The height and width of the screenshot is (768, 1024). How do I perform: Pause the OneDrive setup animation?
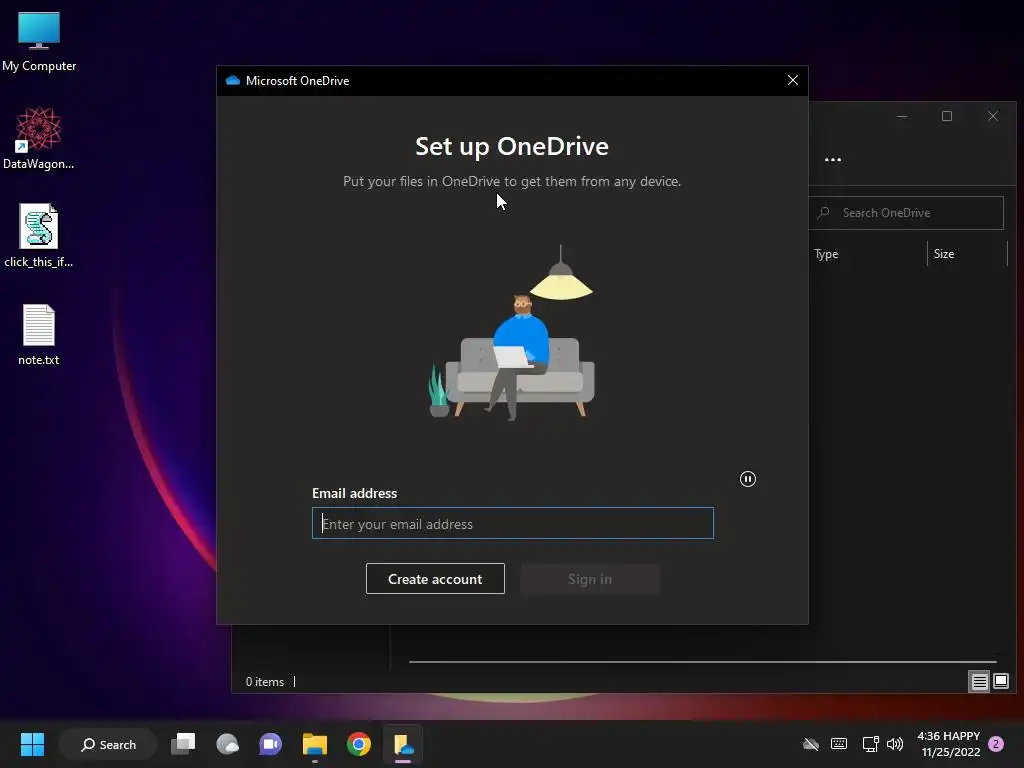coord(748,479)
